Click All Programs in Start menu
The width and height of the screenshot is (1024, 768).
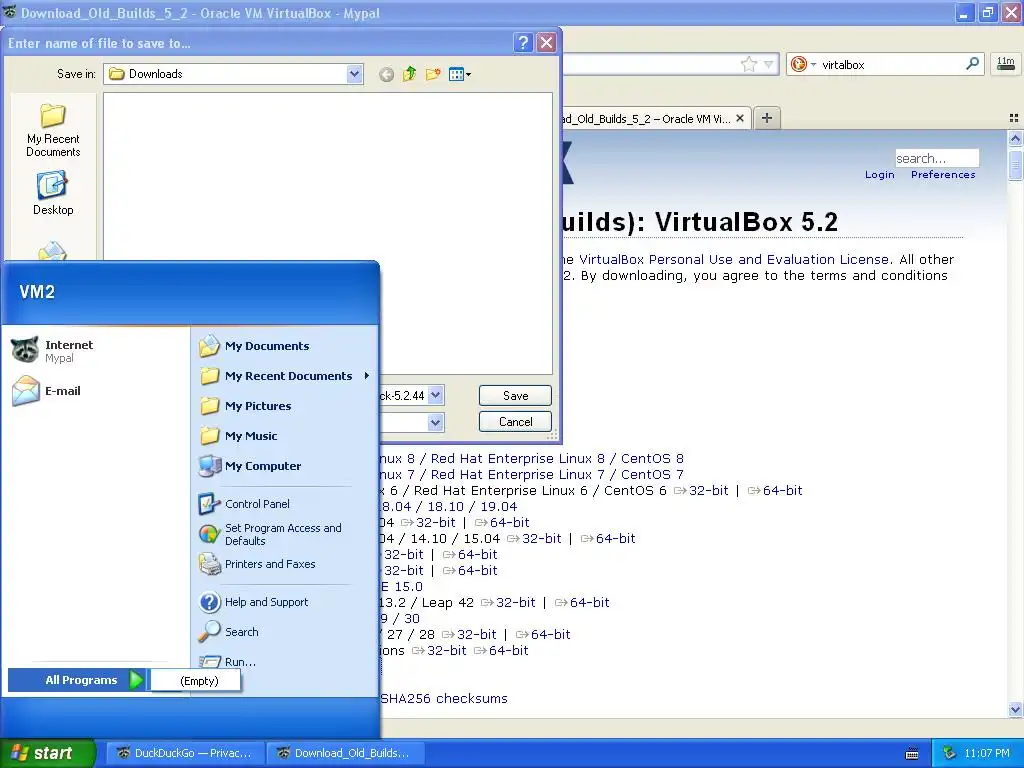click(x=78, y=680)
